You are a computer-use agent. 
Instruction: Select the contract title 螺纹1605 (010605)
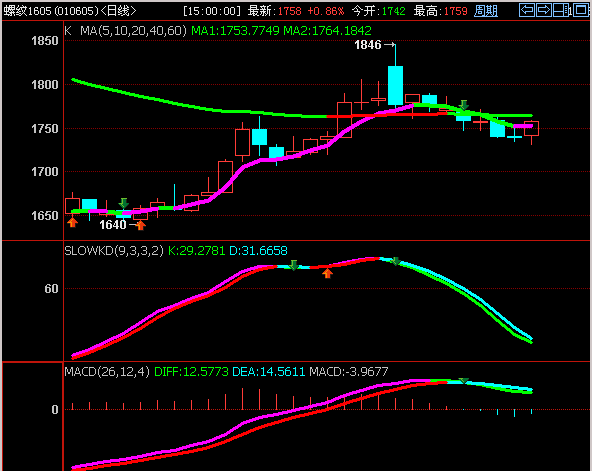click(x=51, y=11)
